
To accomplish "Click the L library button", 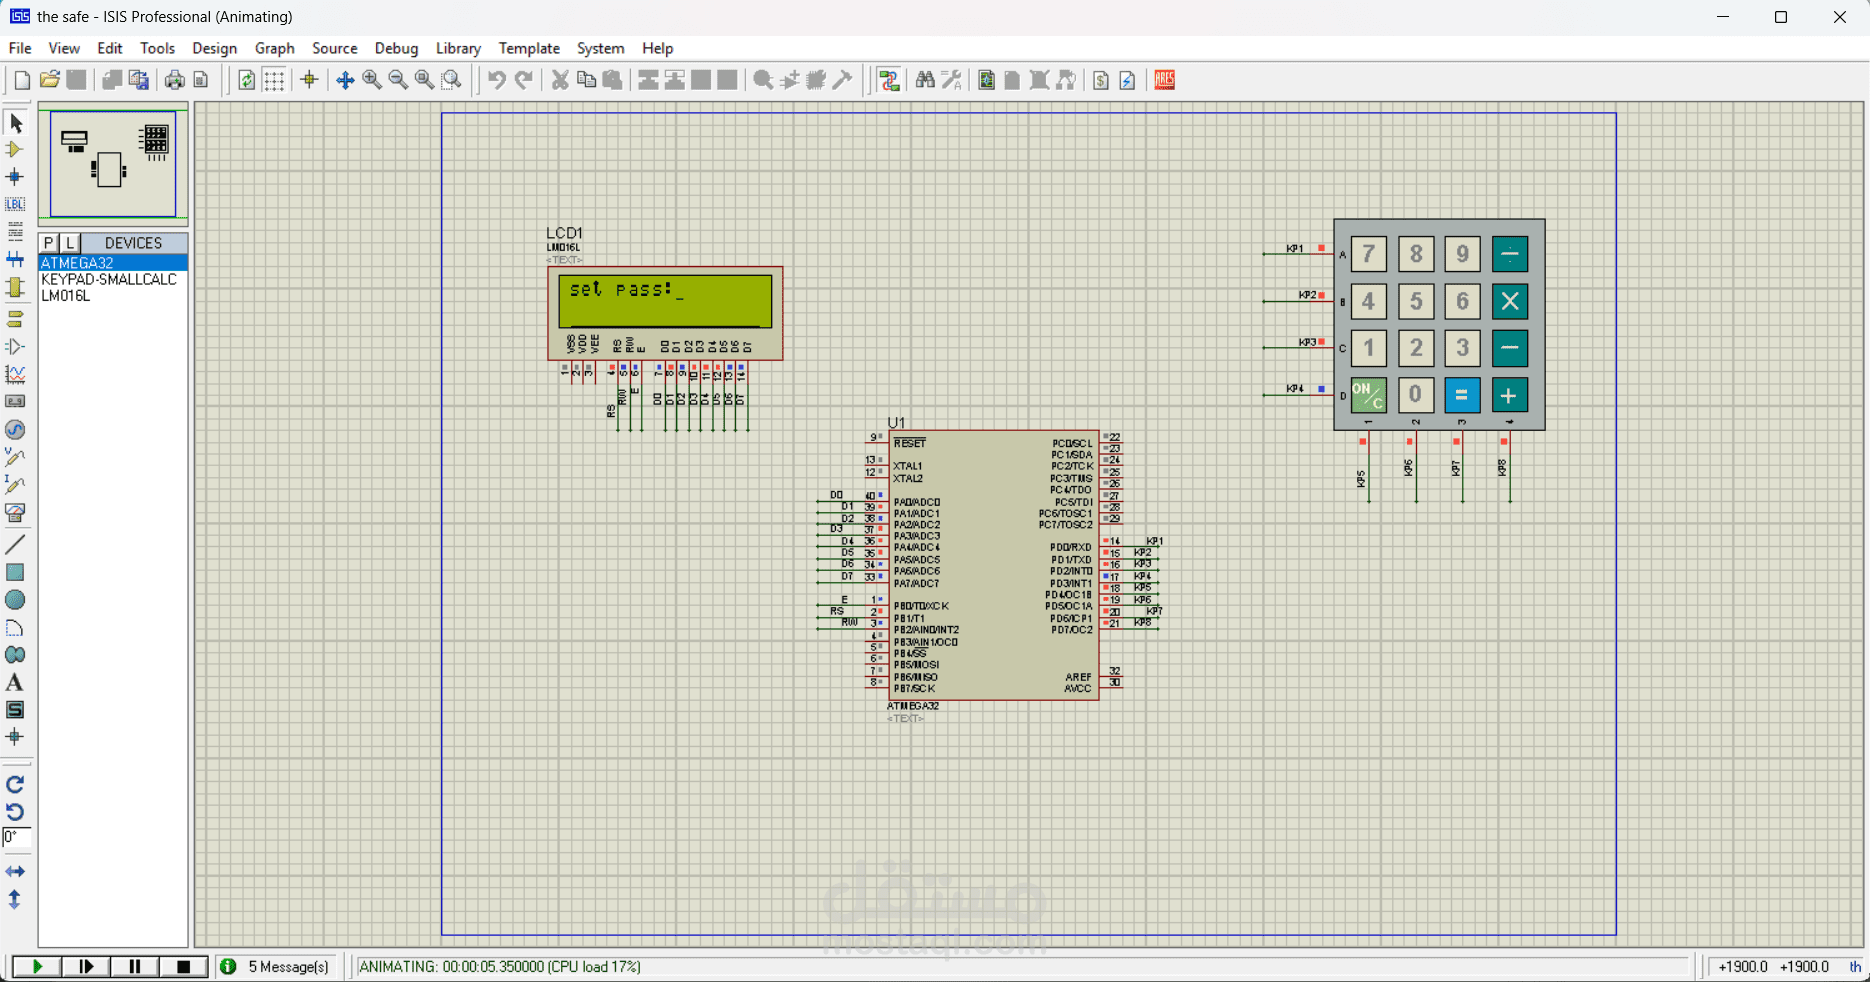I will point(70,243).
